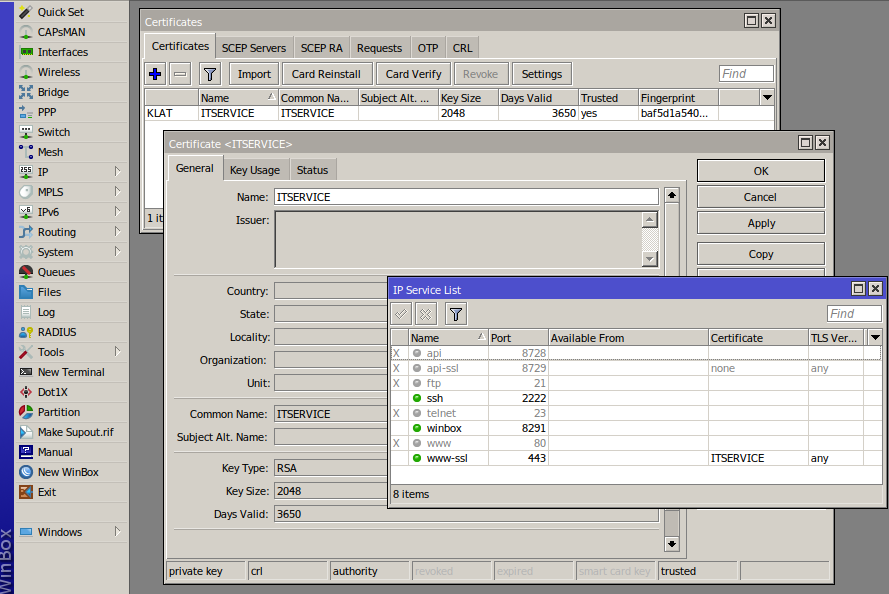Click the Wireless sidebar icon
The image size is (889, 594).
click(26, 72)
